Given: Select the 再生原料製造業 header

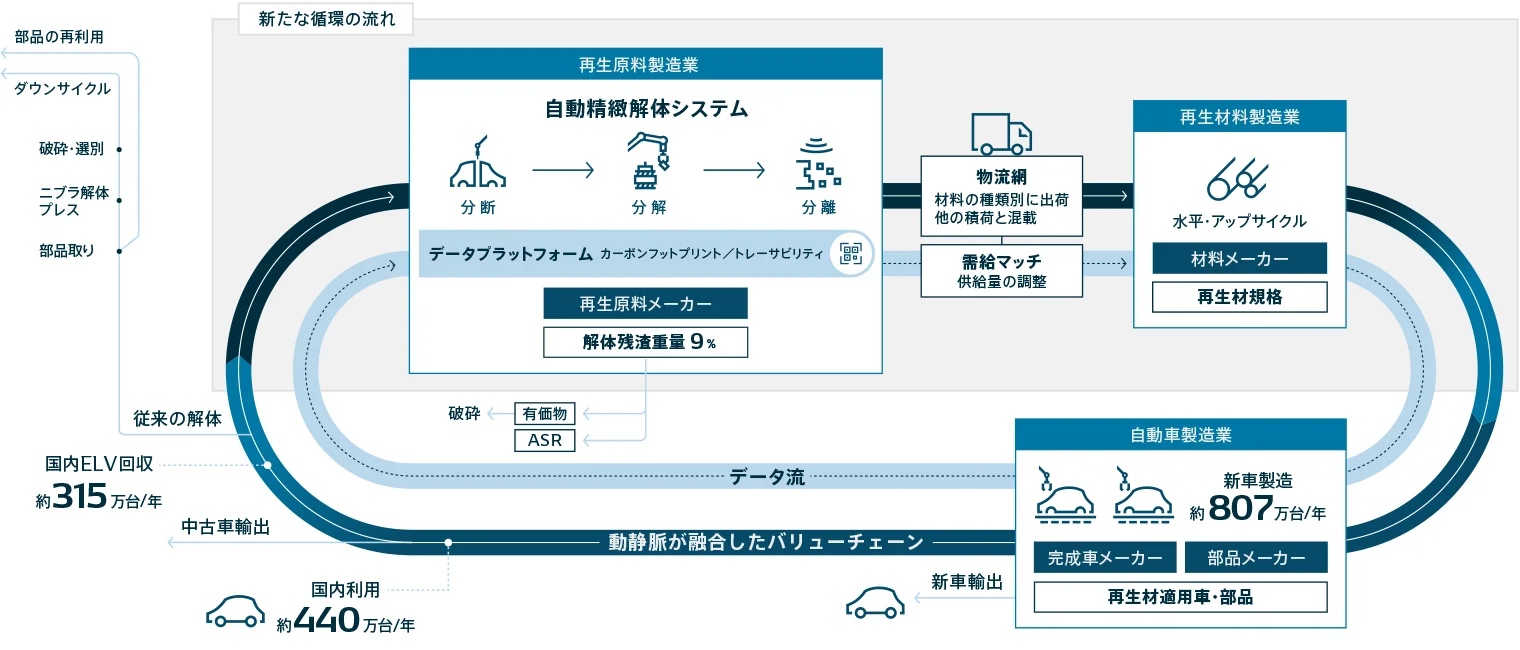Looking at the screenshot, I should (x=645, y=65).
